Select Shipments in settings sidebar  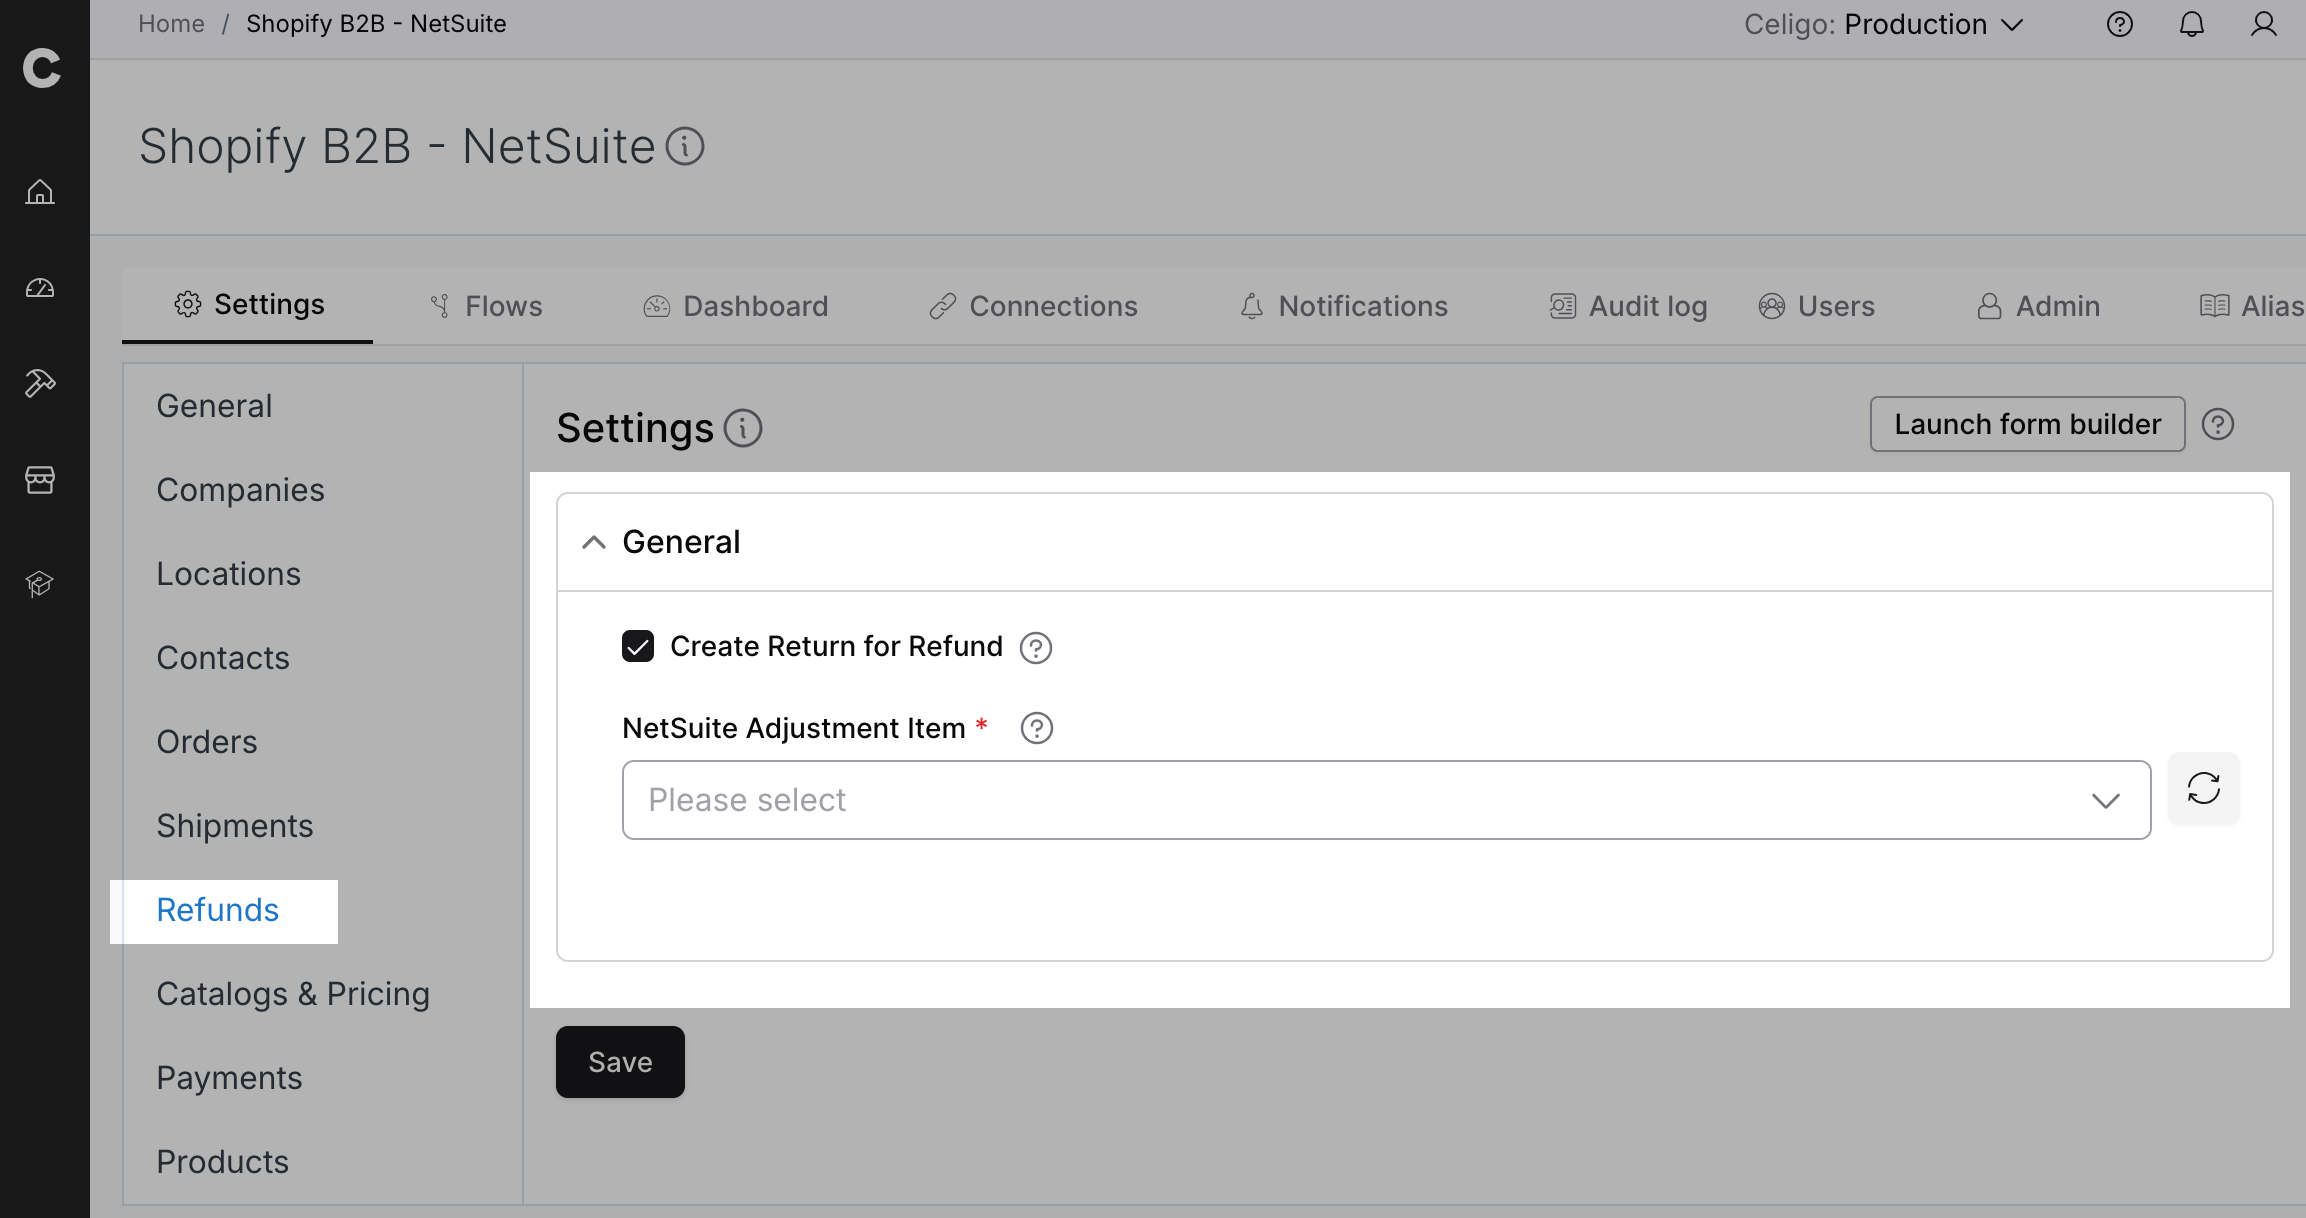pyautogui.click(x=235, y=826)
